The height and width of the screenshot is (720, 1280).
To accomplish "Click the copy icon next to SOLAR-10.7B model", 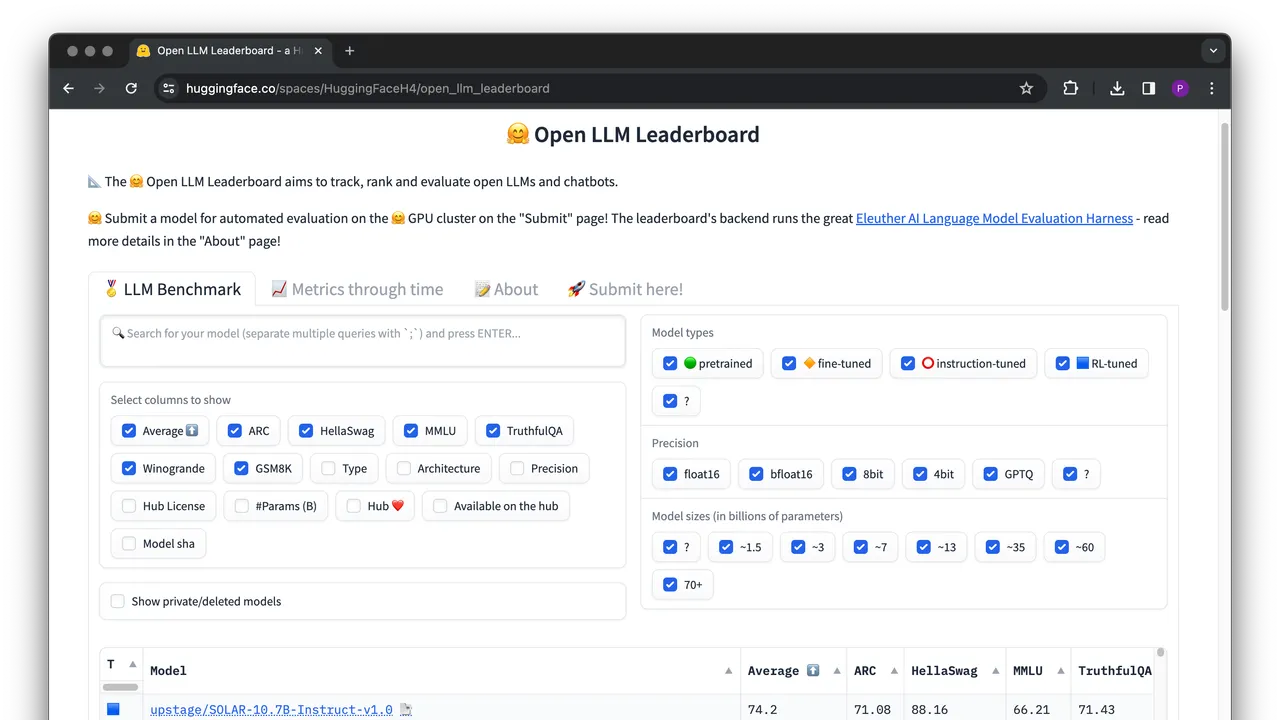I will (405, 710).
